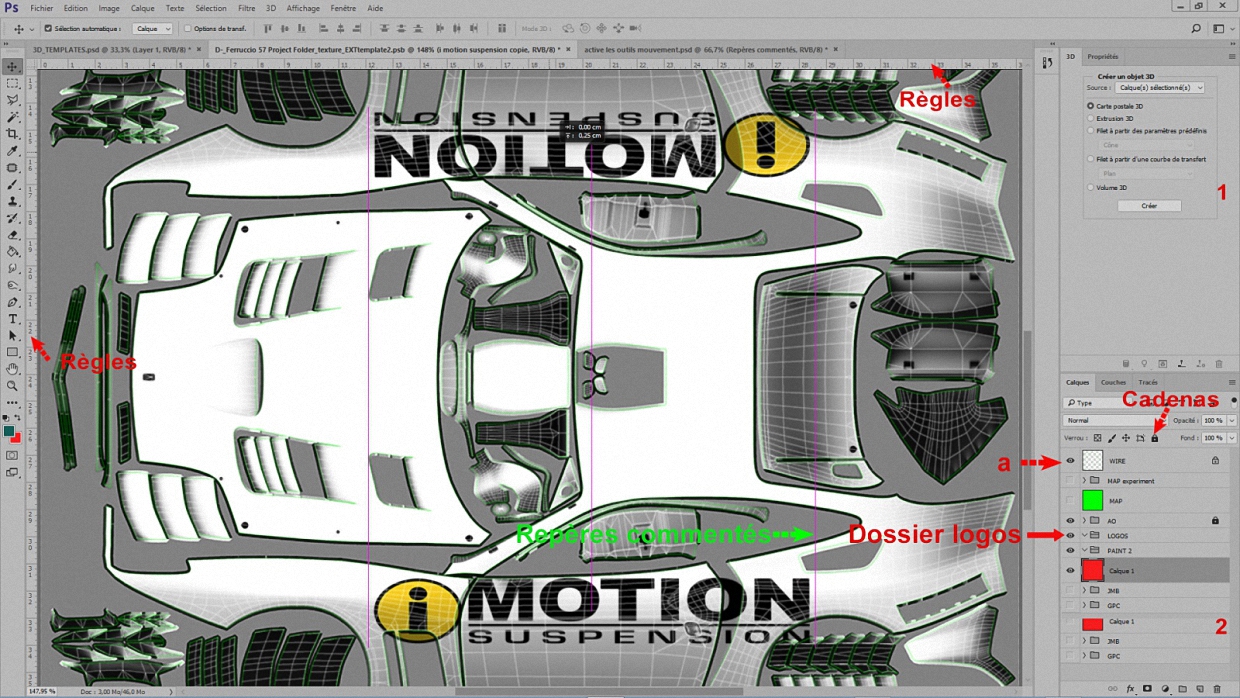1240x698 pixels.
Task: Collapse the LOGOS folder group
Action: point(1084,536)
